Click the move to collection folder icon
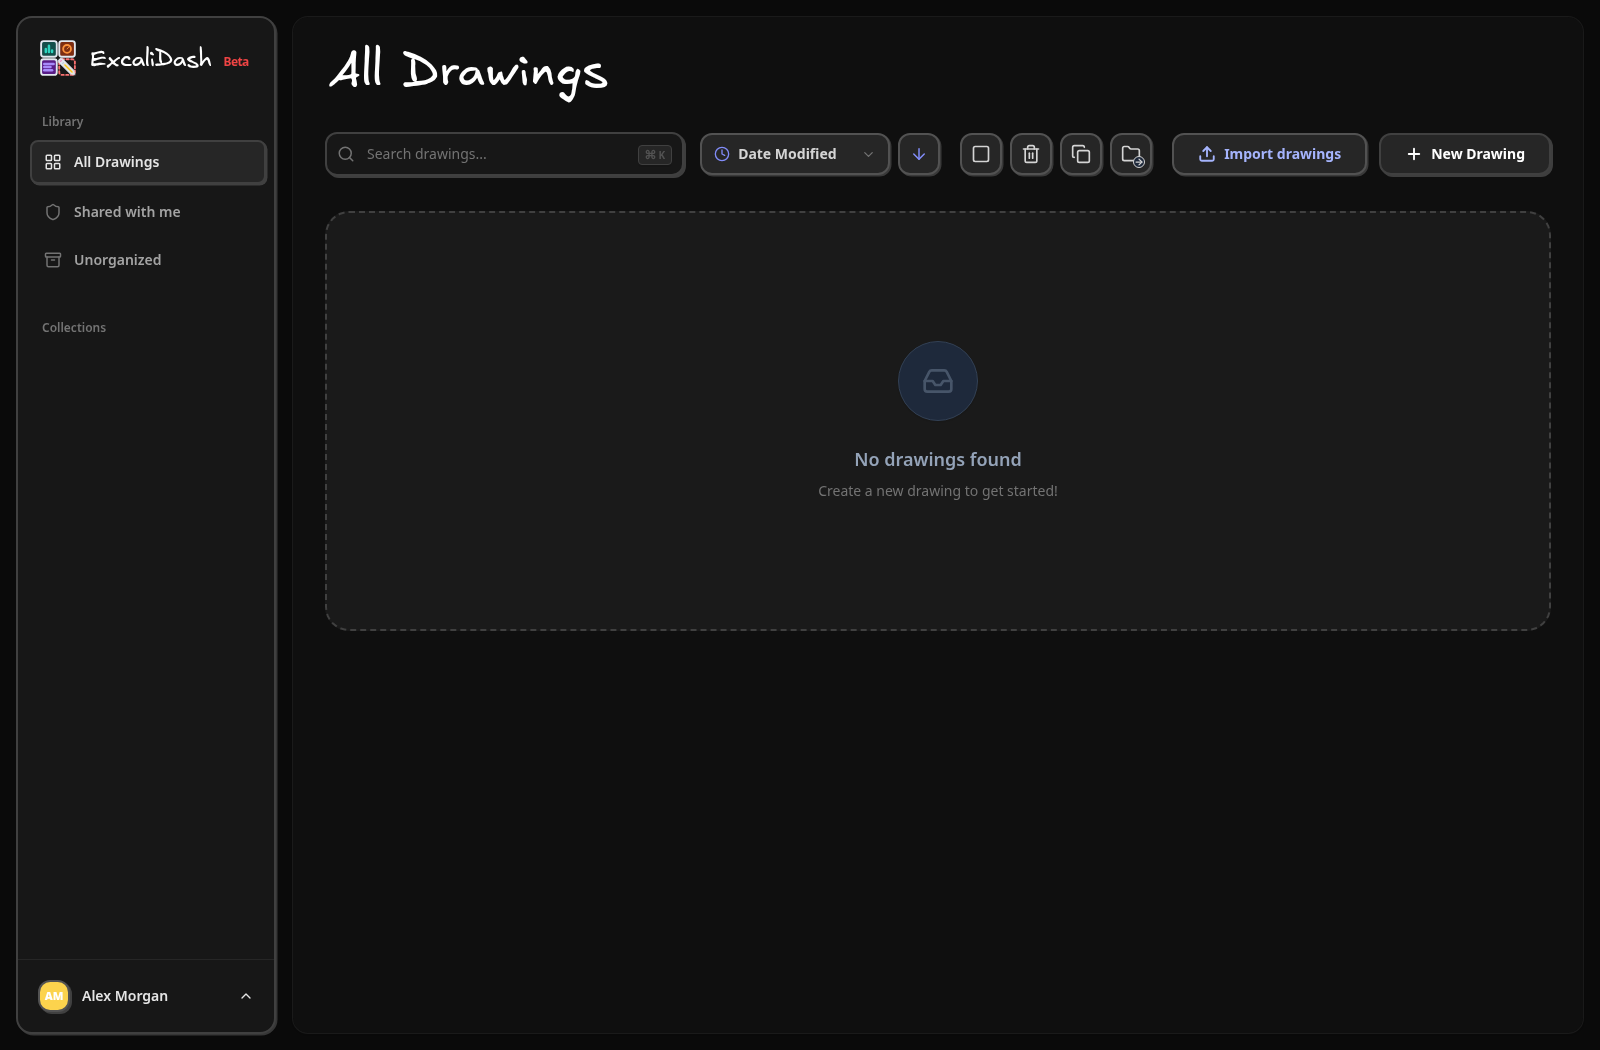The width and height of the screenshot is (1600, 1050). pos(1131,154)
